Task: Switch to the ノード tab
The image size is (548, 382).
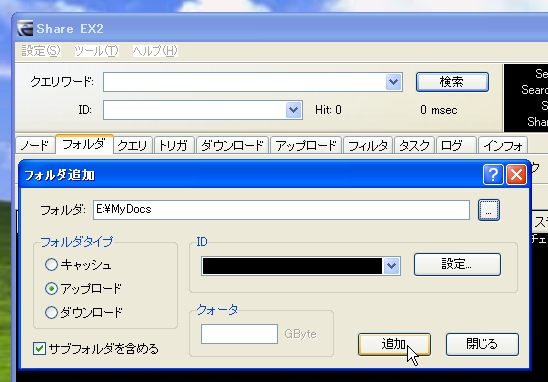Action: tap(35, 145)
